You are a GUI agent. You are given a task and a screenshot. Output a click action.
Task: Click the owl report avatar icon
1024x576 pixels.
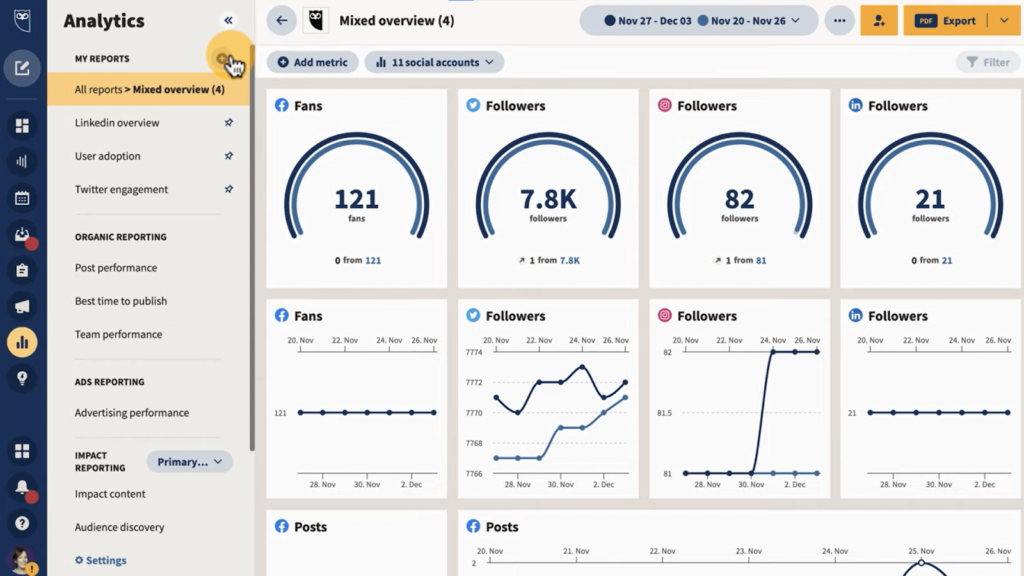tap(316, 20)
